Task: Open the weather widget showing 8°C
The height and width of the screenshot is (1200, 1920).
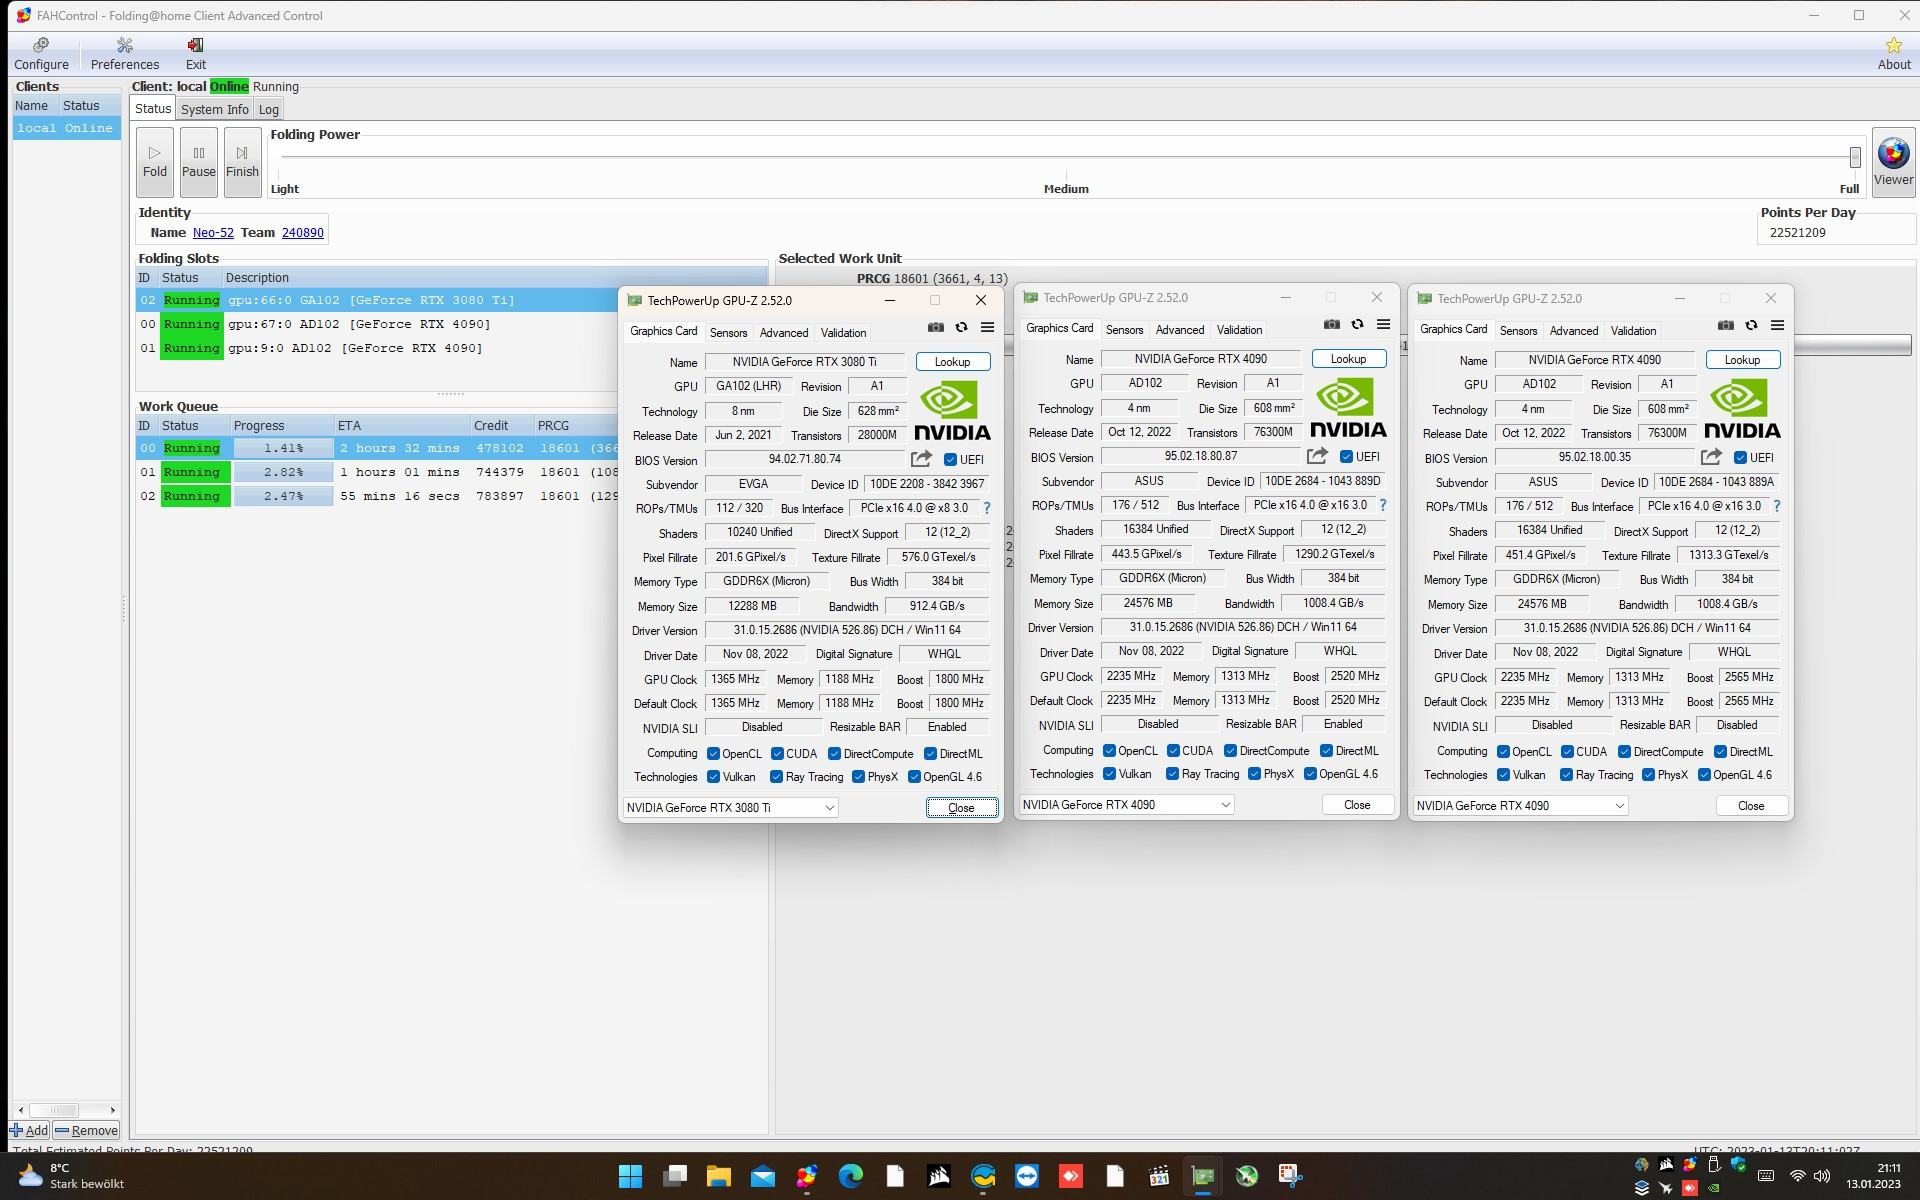Action: (x=72, y=1176)
